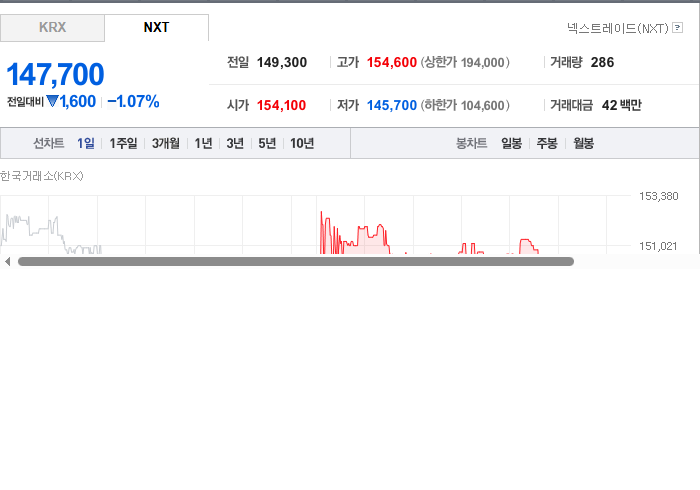This screenshot has height=490, width=700.
Task: Click the 한국거래소(KRX) chart label
Action: click(x=42, y=176)
